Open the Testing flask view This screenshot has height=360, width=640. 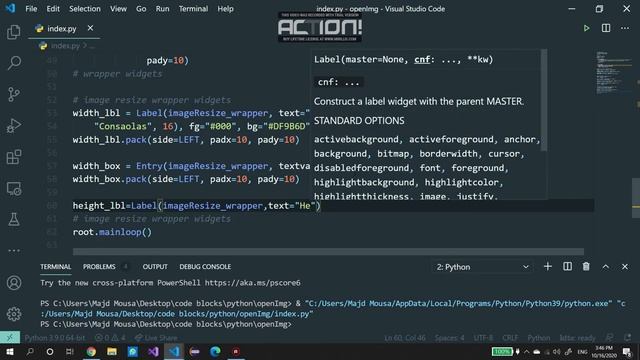click(x=13, y=220)
